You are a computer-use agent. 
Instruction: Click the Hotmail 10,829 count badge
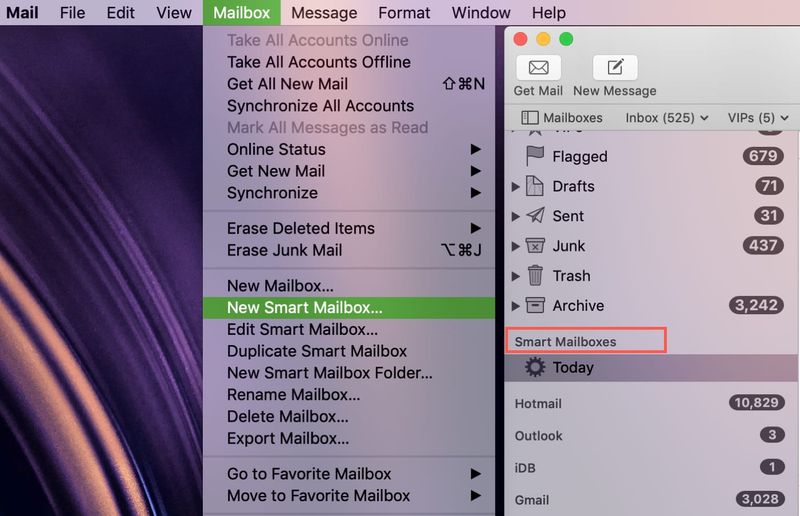[x=756, y=403]
